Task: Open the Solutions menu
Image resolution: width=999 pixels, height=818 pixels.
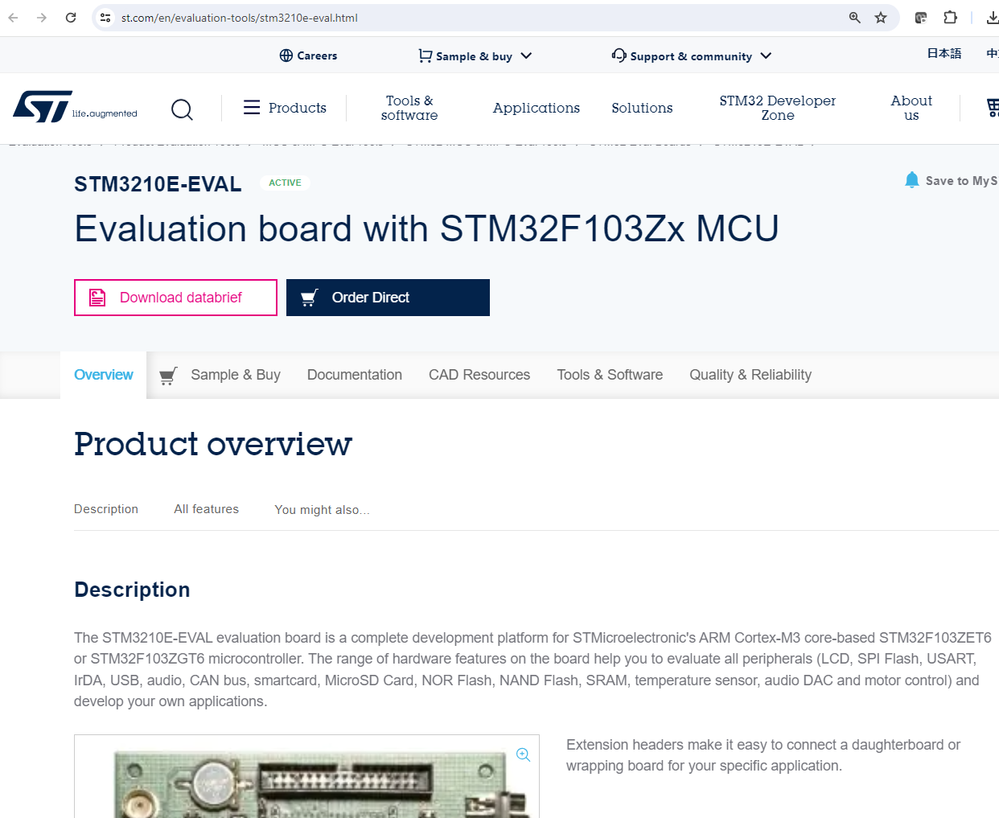Action: (x=642, y=108)
